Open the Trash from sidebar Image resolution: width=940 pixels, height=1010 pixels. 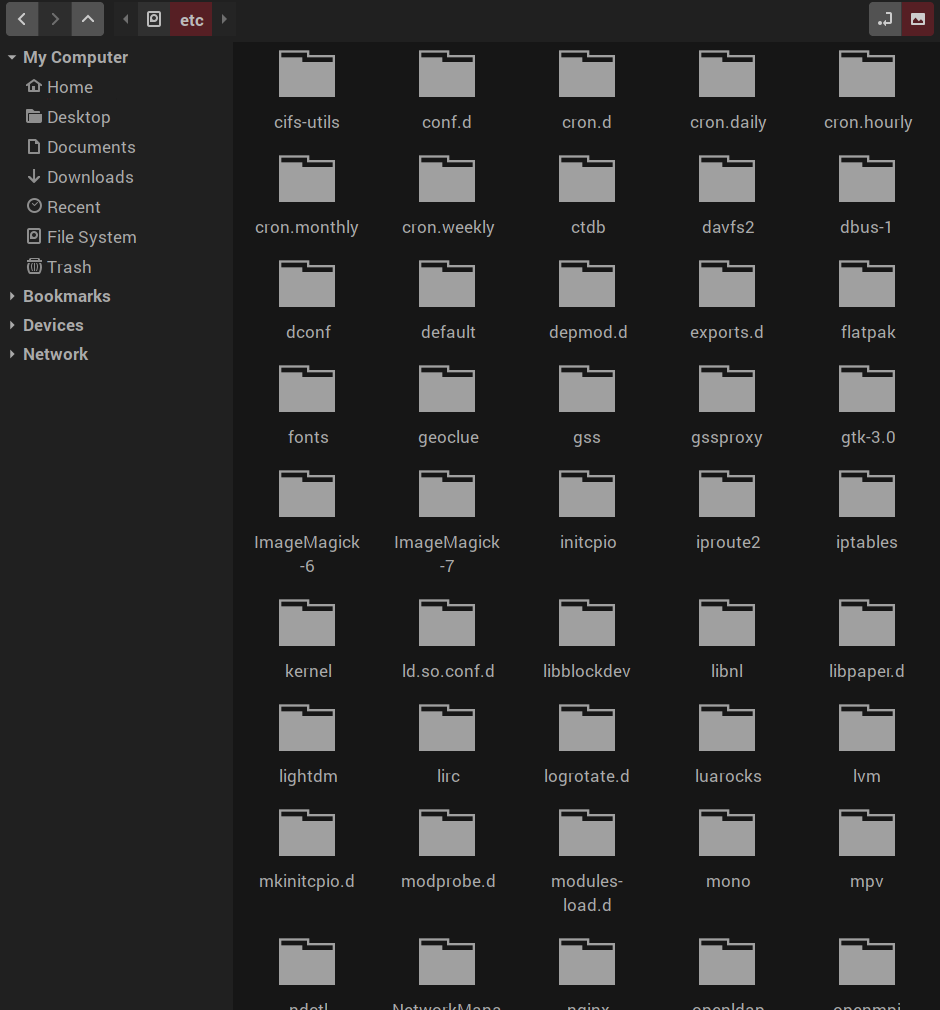[67, 267]
